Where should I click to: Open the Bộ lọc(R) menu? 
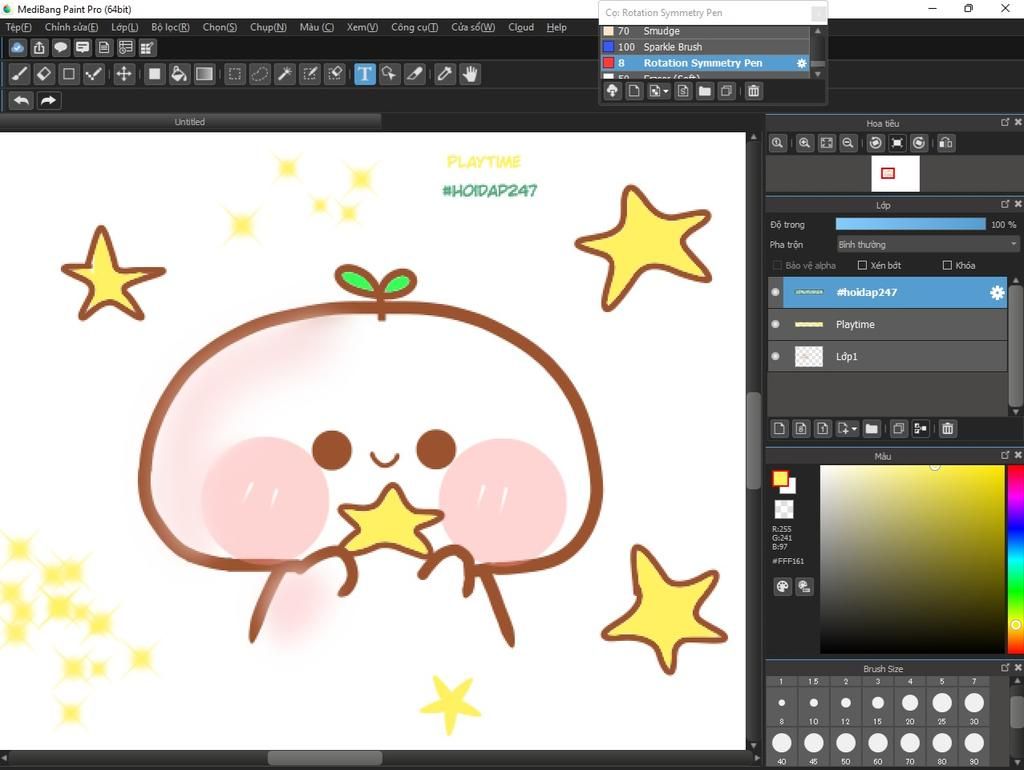[x=170, y=27]
